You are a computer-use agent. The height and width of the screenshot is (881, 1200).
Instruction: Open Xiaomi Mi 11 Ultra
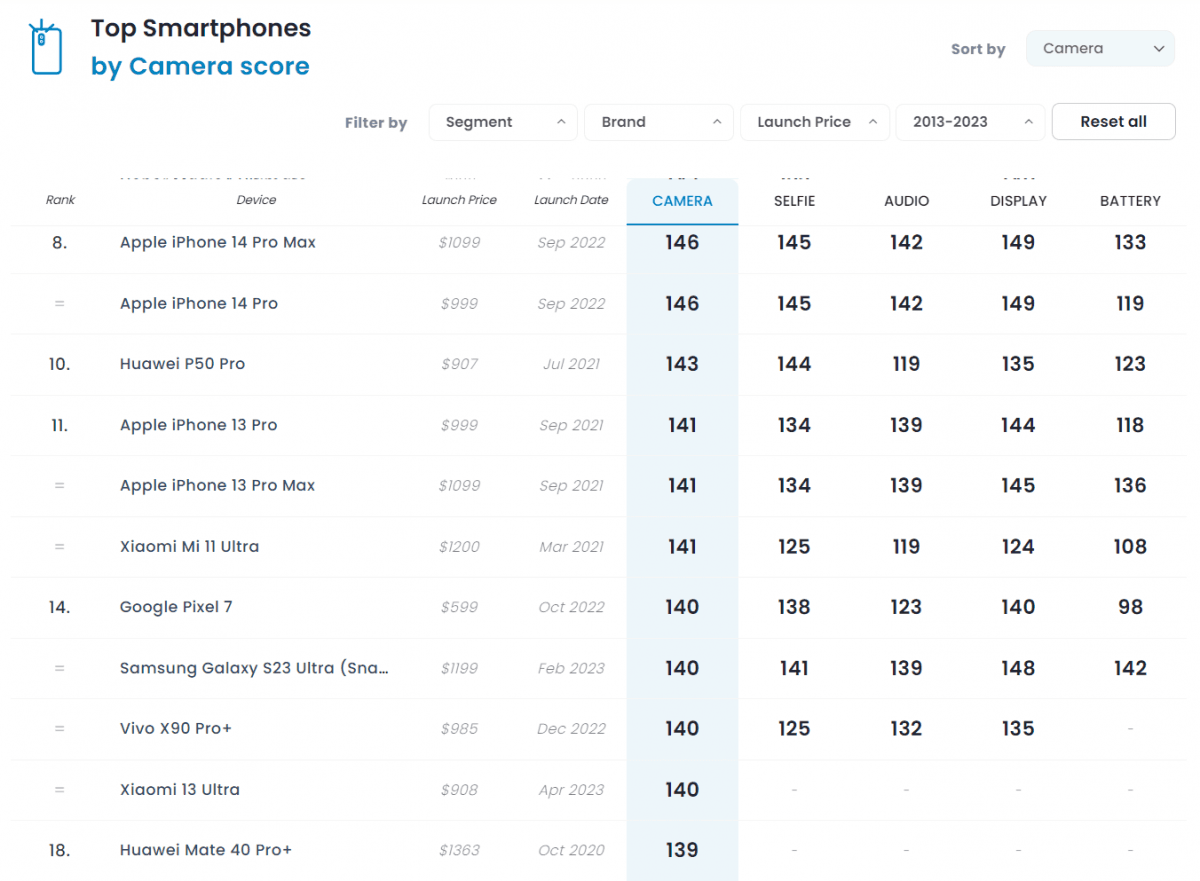tap(189, 546)
